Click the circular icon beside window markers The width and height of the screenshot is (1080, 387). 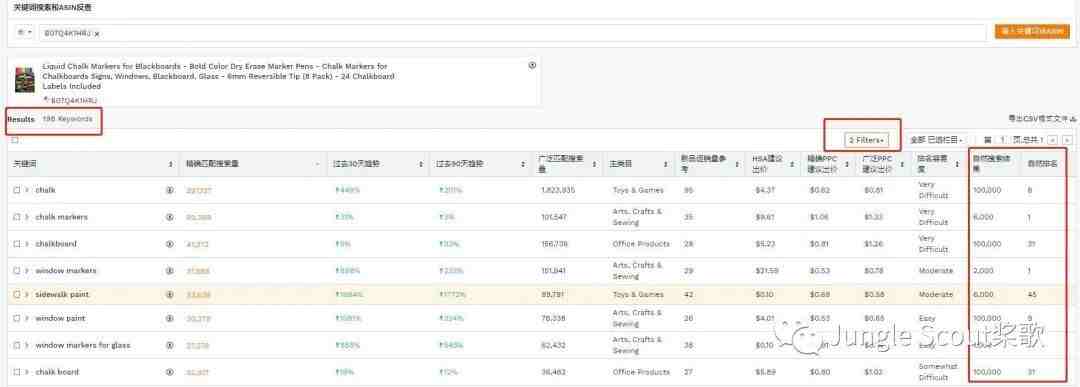point(169,271)
